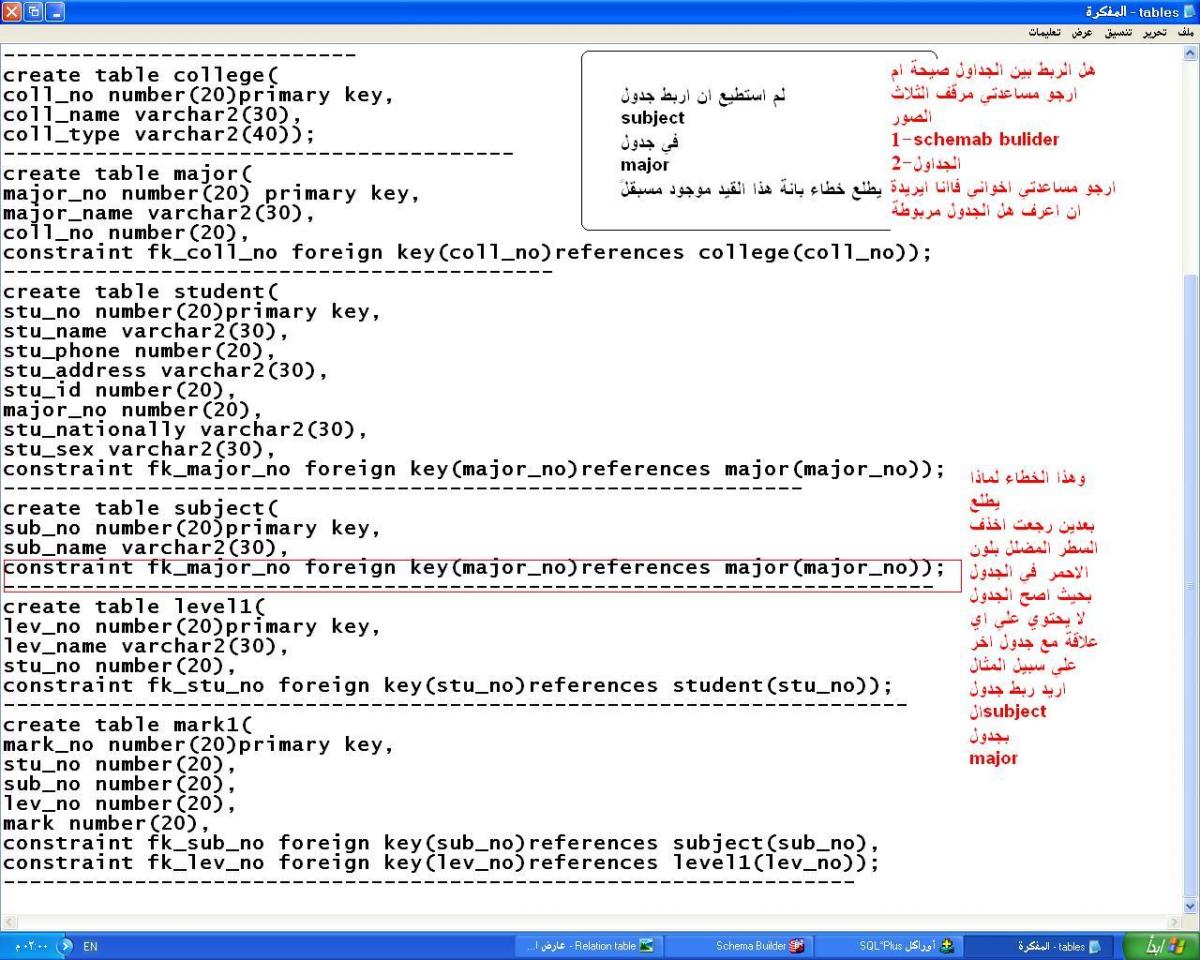The width and height of the screenshot is (1200, 960).
Task: Open the ملف (File) menu
Action: point(1185,33)
